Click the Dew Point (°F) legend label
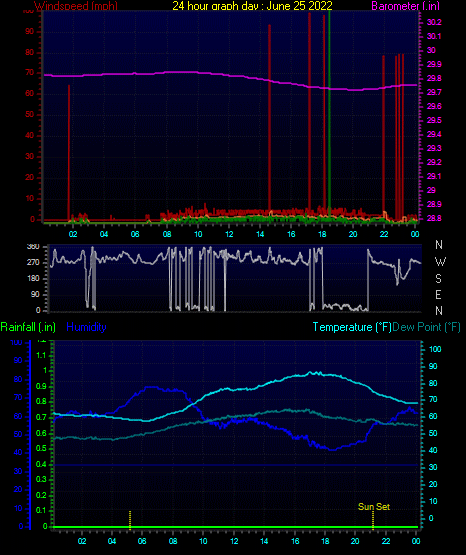The width and height of the screenshot is (466, 555). pos(427,327)
